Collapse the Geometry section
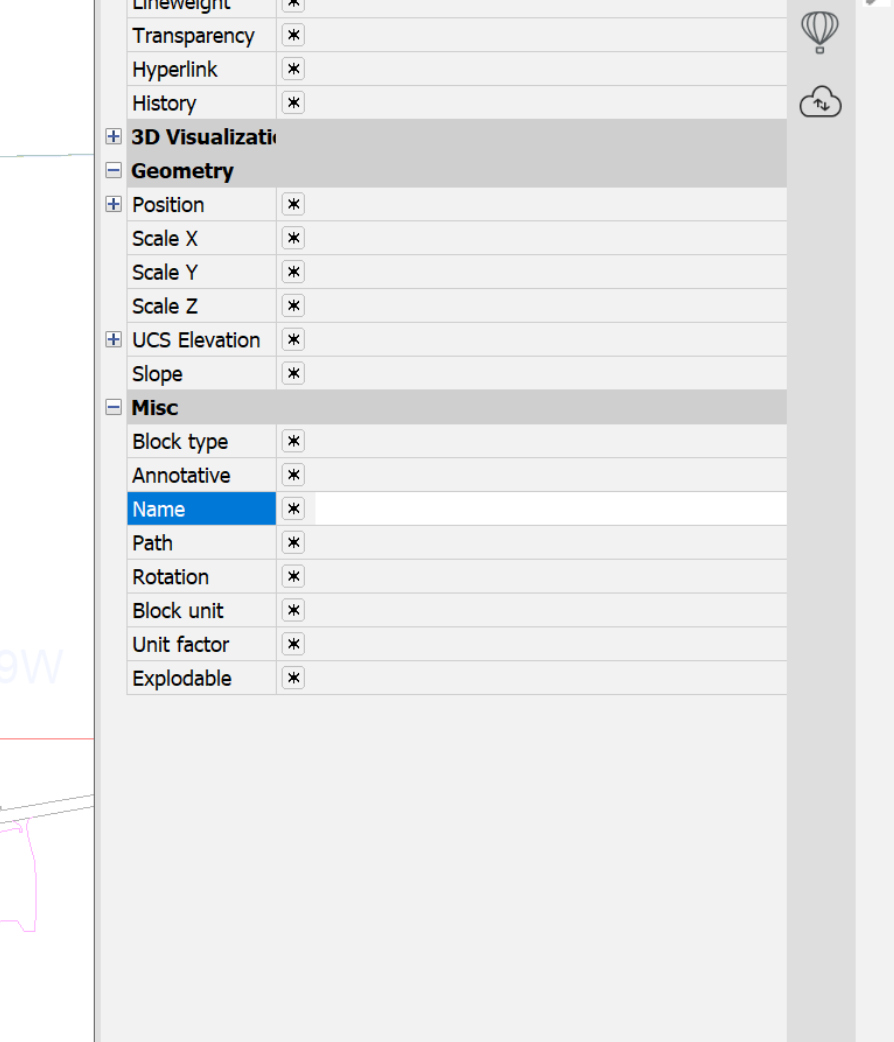Image resolution: width=894 pixels, height=1042 pixels. (113, 171)
